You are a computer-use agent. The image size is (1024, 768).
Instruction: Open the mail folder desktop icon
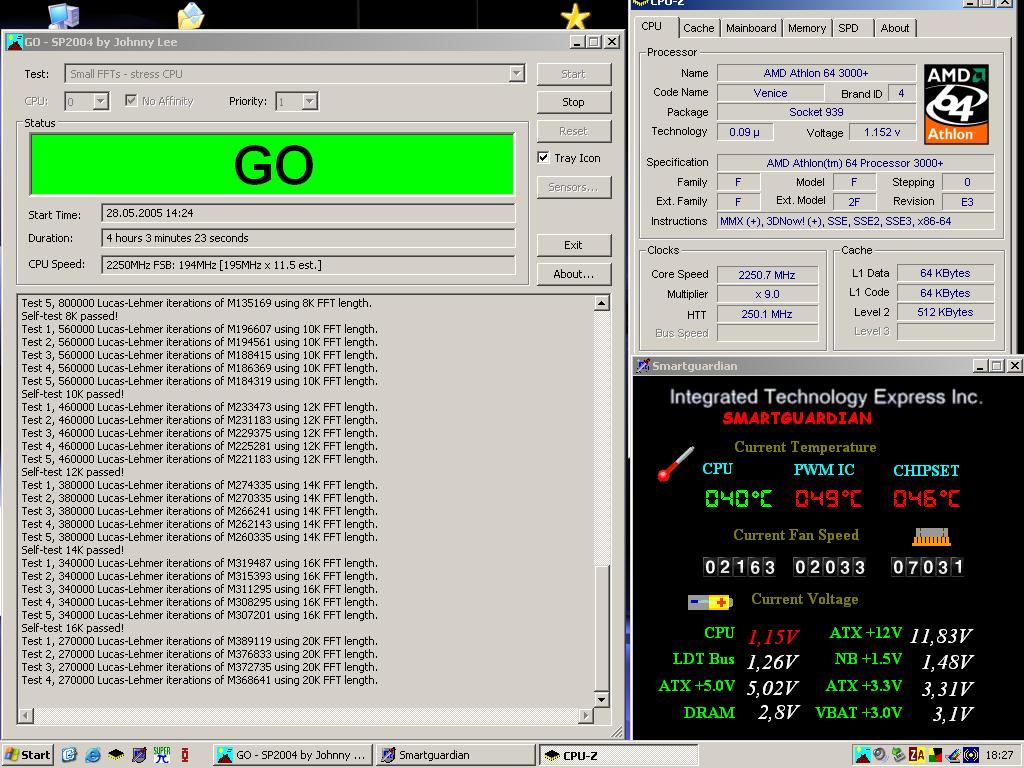(x=191, y=15)
